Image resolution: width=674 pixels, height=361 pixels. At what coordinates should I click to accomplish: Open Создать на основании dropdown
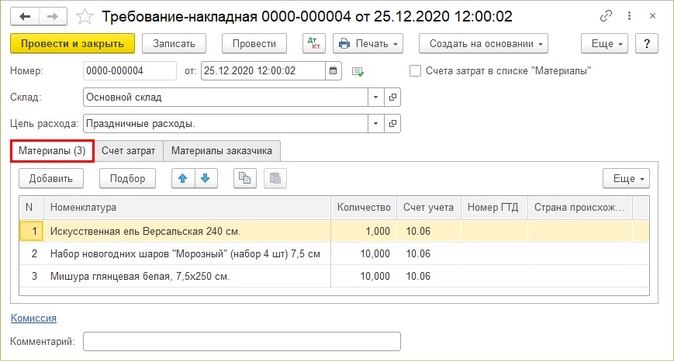pos(484,44)
